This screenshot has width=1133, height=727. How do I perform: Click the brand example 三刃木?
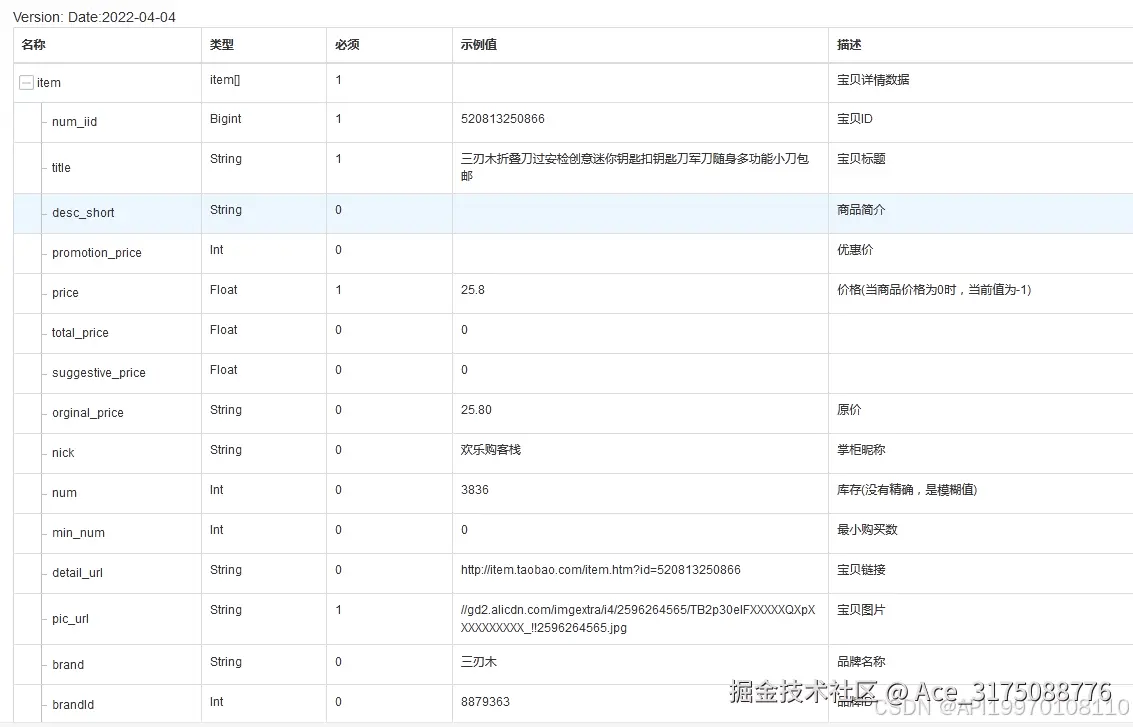(479, 662)
